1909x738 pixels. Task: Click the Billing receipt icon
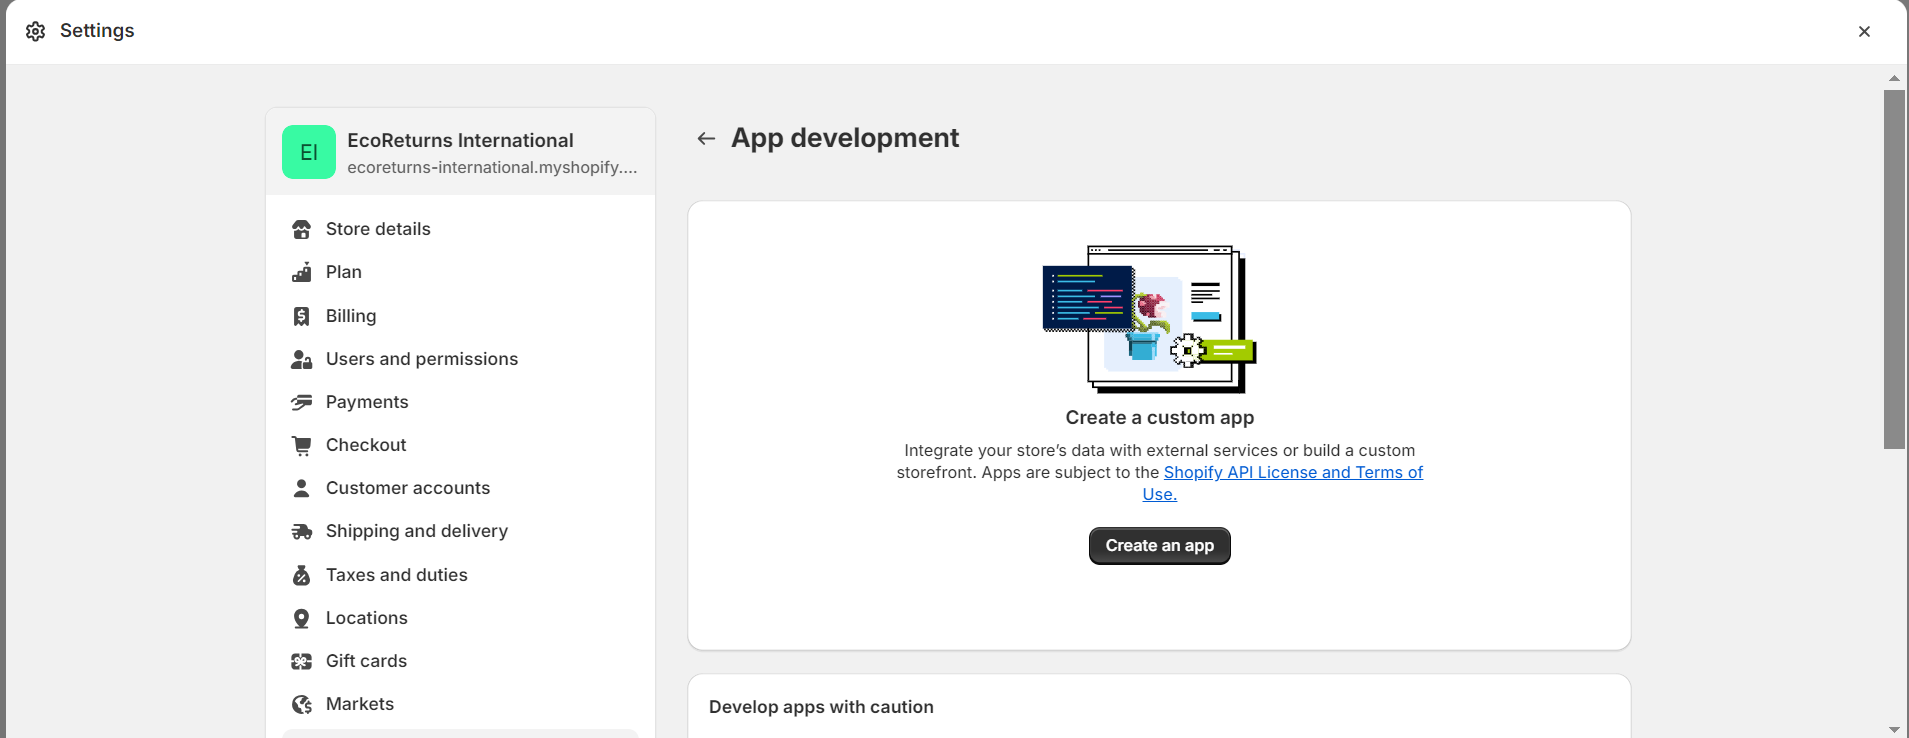(301, 316)
